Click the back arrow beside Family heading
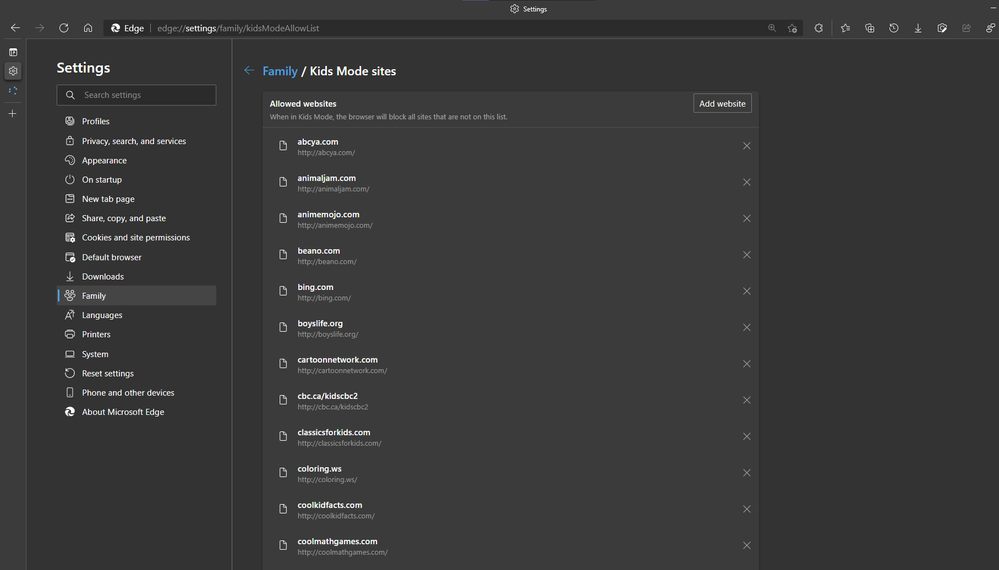Image resolution: width=999 pixels, height=570 pixels. pyautogui.click(x=249, y=71)
